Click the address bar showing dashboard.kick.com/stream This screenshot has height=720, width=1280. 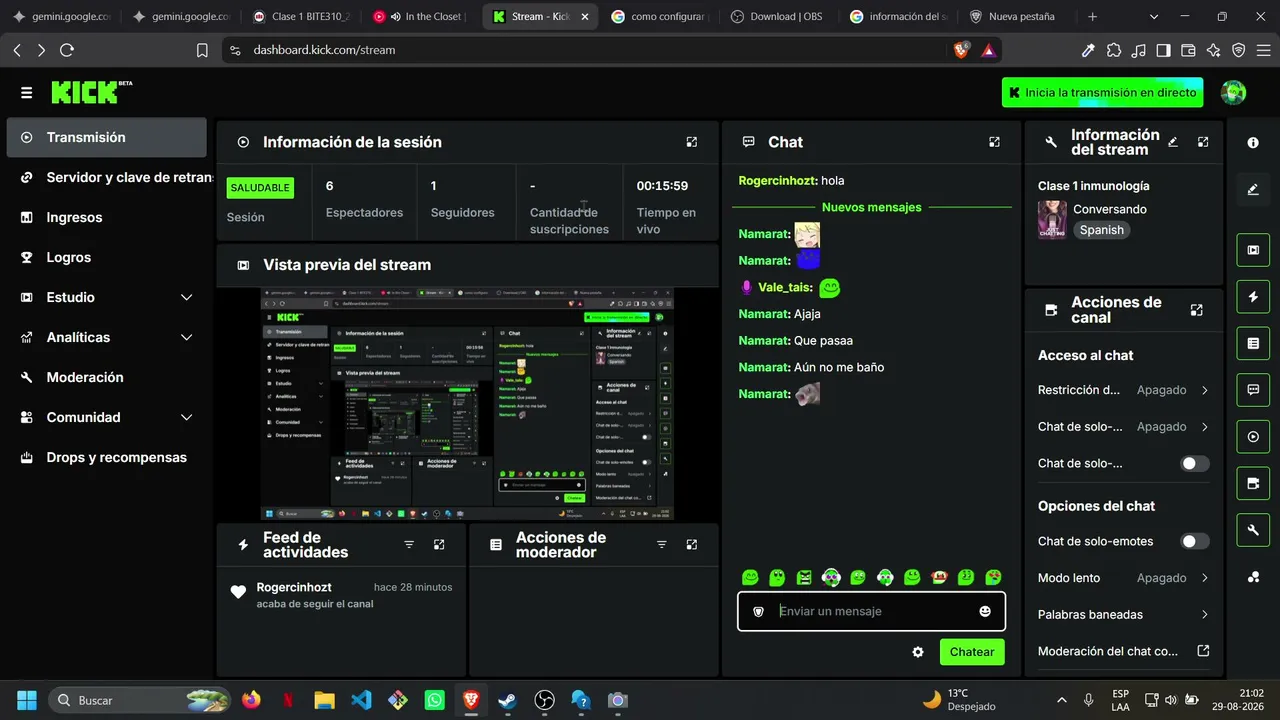click(x=585, y=50)
